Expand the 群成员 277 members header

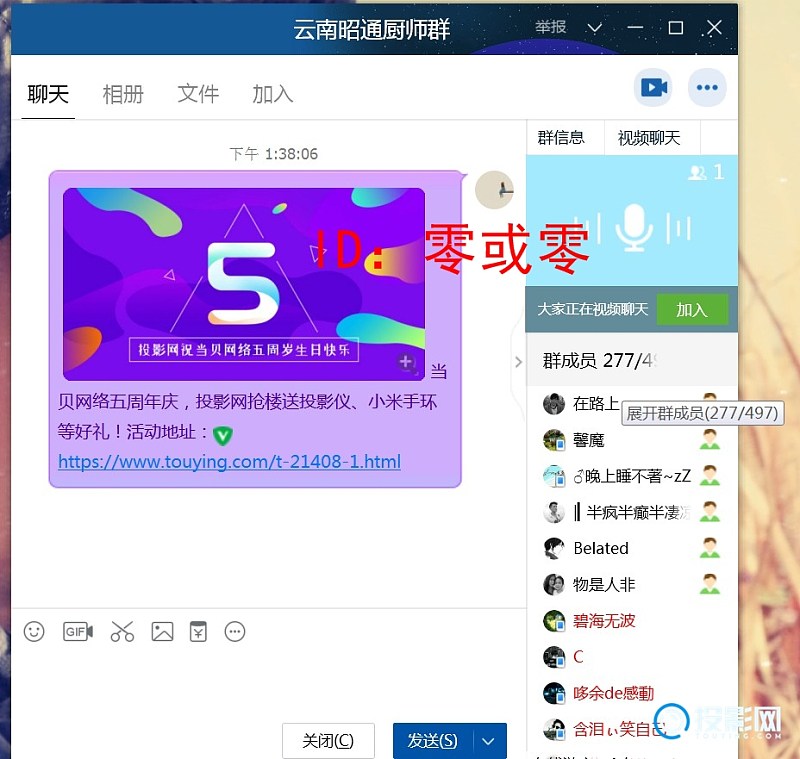632,361
